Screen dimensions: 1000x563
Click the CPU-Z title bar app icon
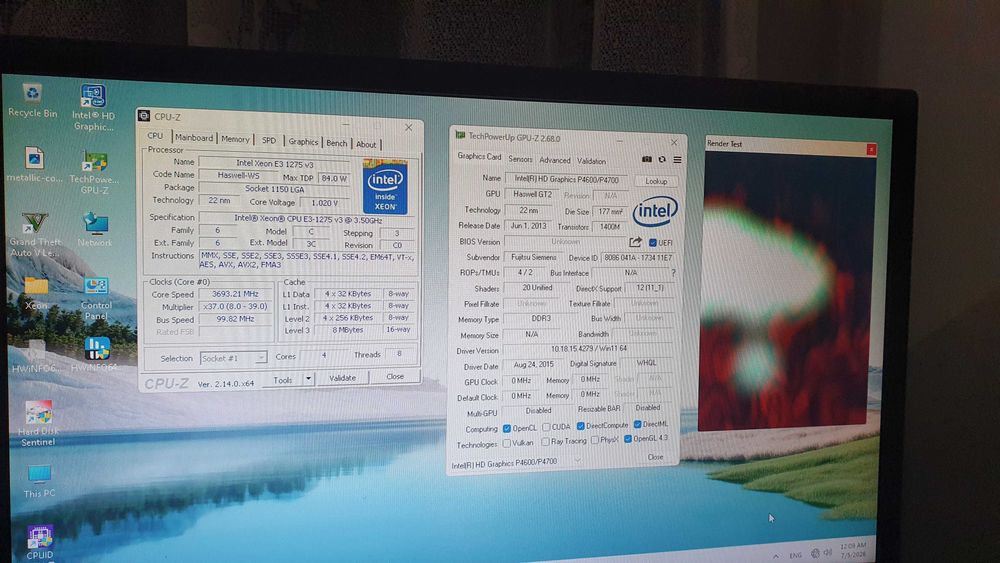(x=144, y=115)
